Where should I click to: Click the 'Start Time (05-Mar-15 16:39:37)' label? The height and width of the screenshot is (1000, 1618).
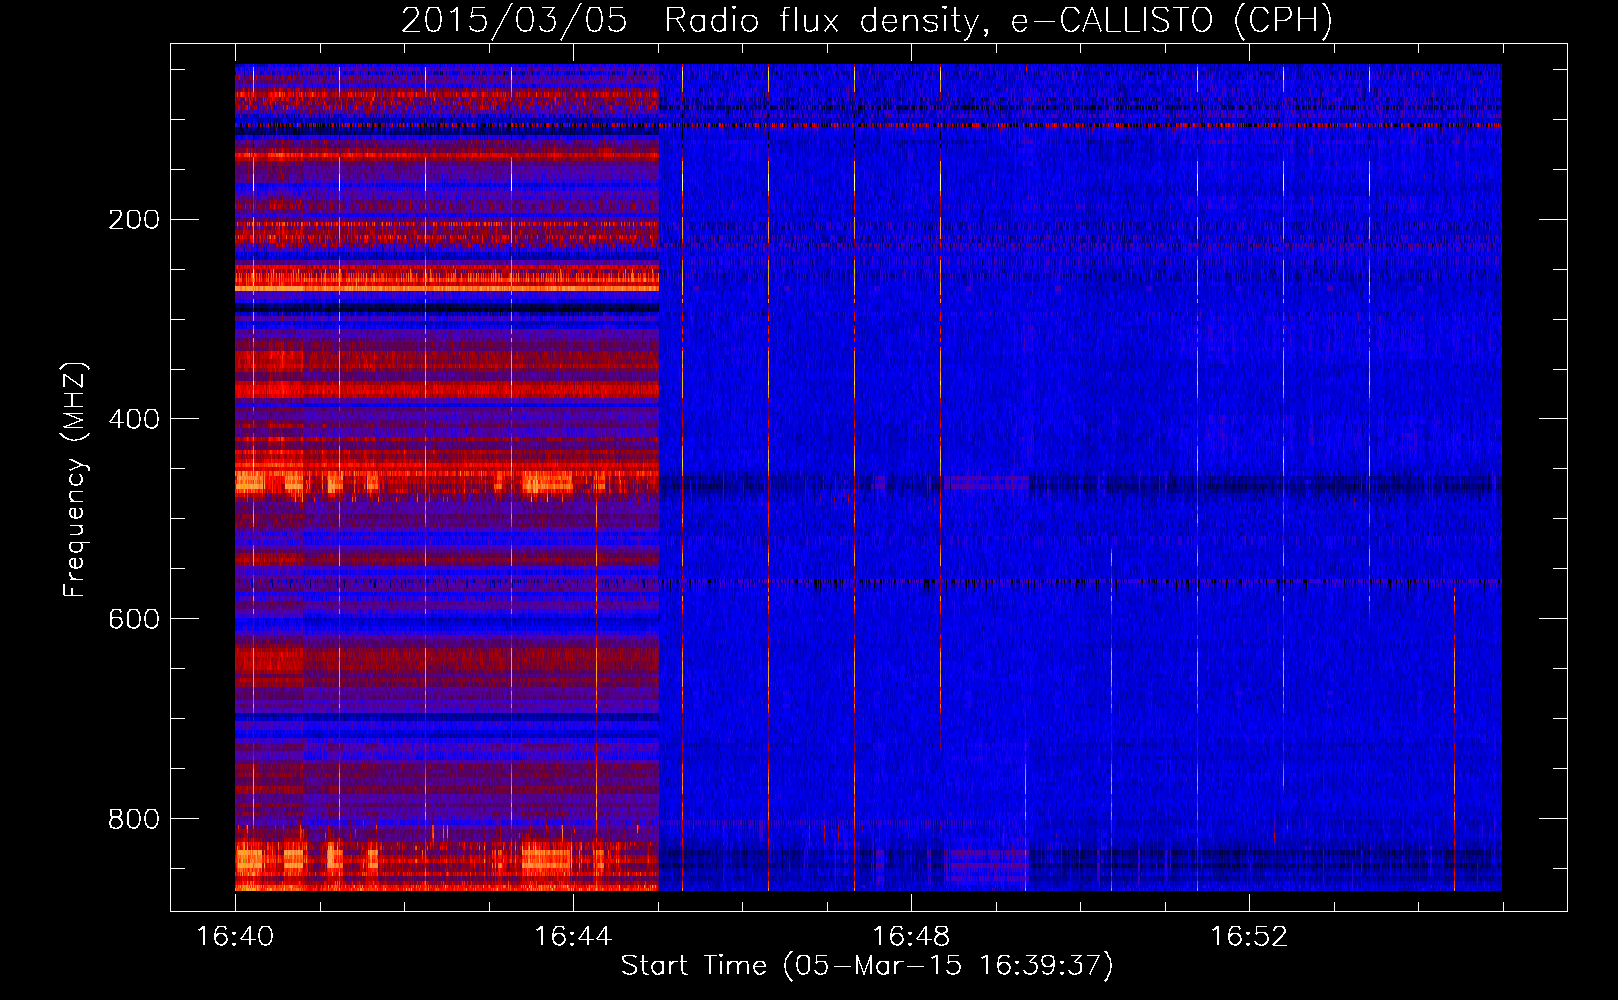[867, 966]
